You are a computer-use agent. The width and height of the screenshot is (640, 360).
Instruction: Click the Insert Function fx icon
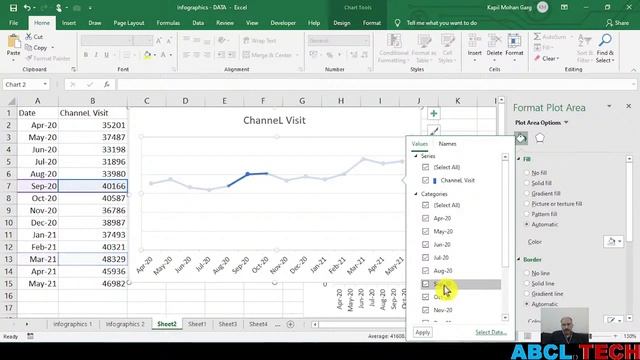coord(107,84)
